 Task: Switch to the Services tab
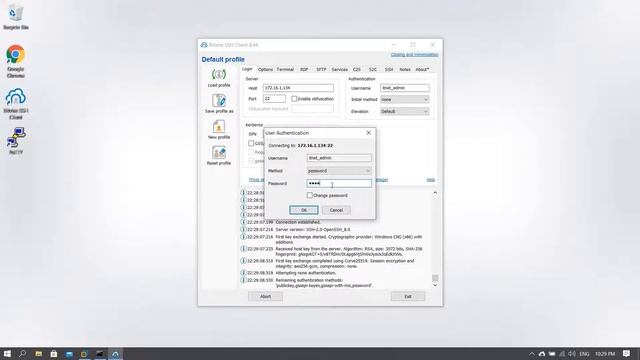coord(340,69)
